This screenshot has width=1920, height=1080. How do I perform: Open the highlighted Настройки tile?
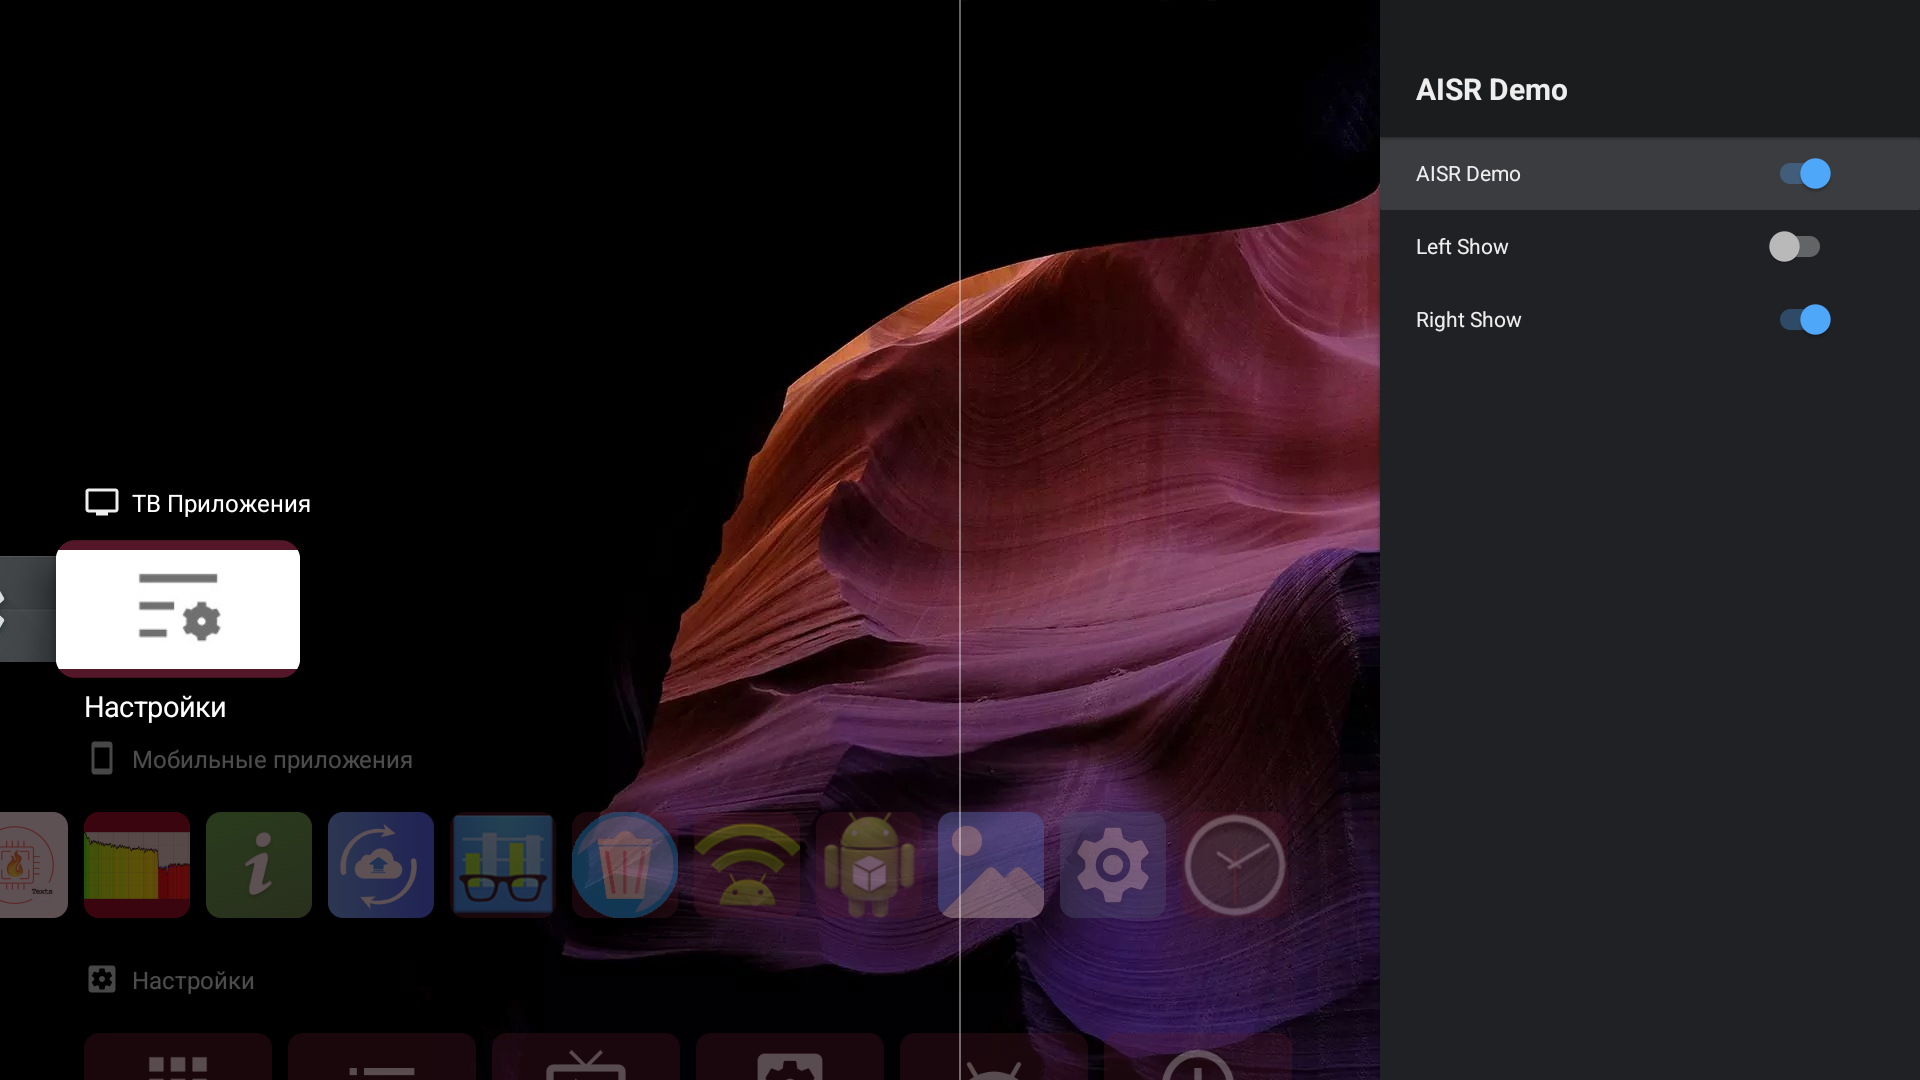pos(178,608)
